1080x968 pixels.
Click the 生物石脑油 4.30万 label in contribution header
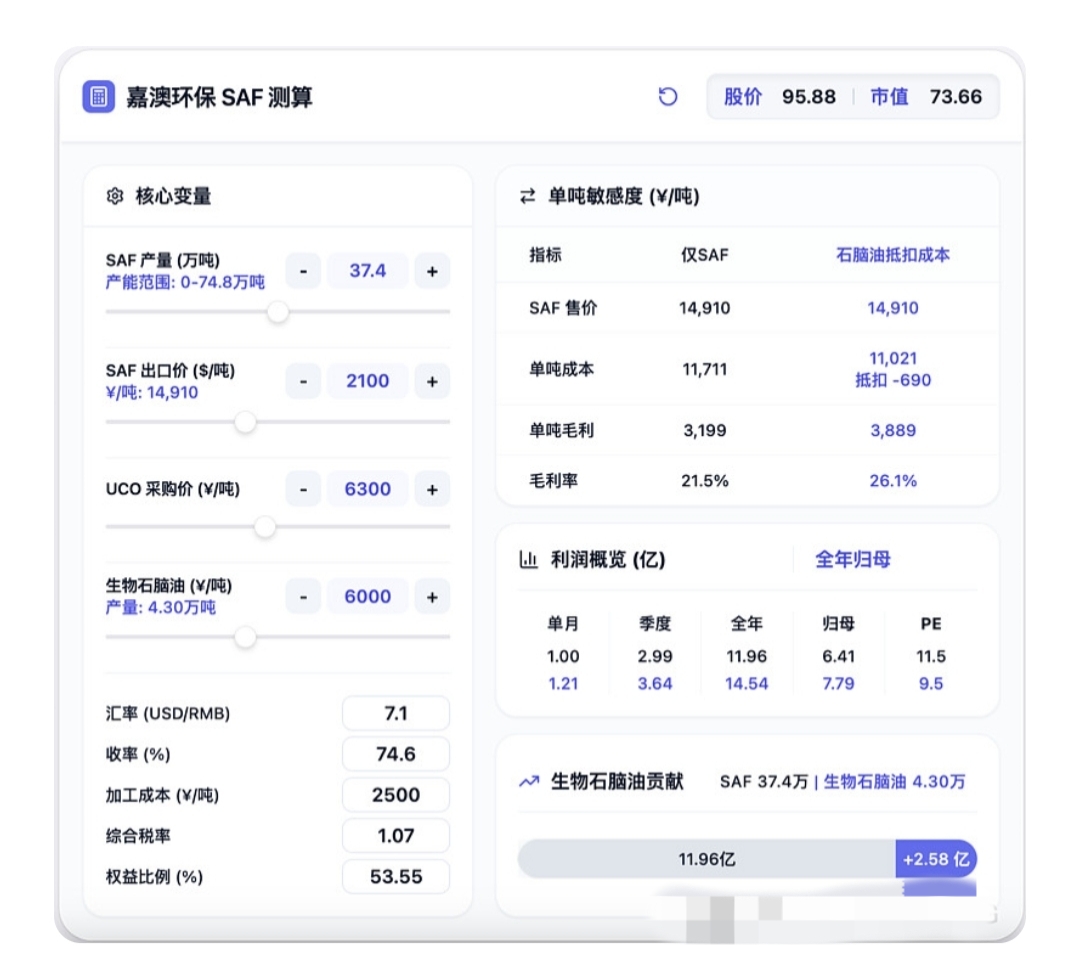click(x=895, y=782)
